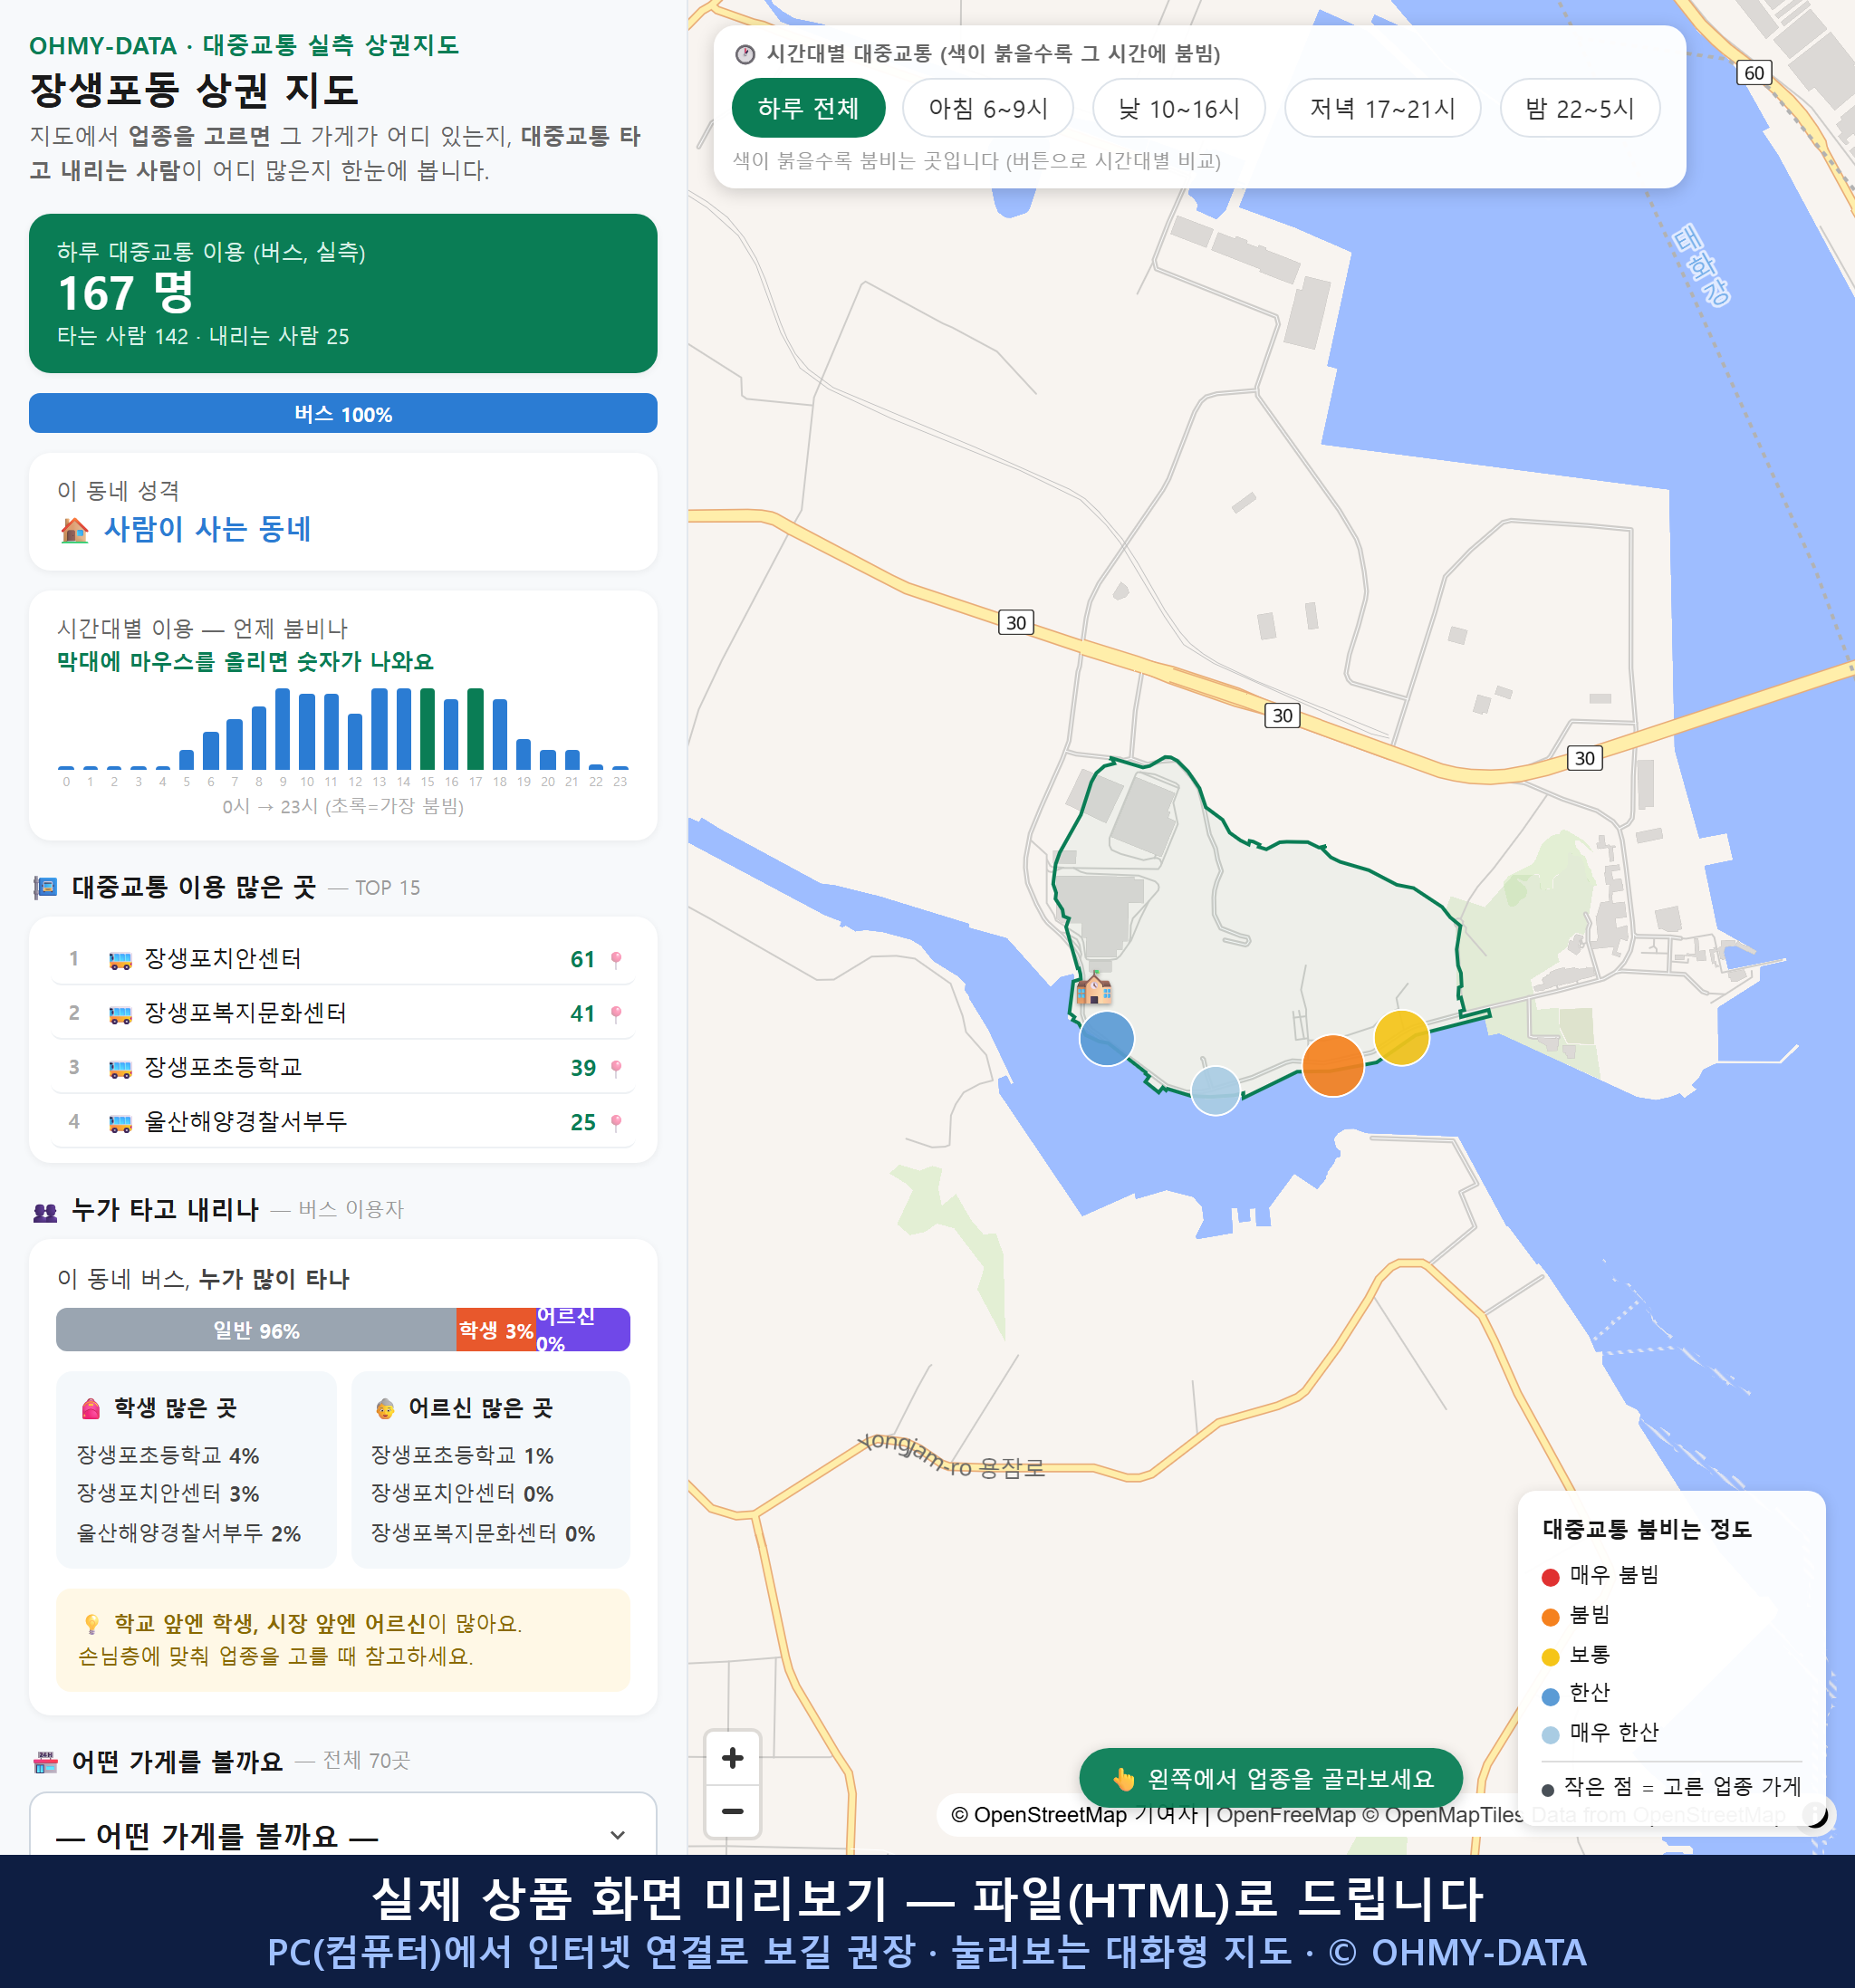Click the backpack icon at 학생 많은 곳
Image resolution: width=1855 pixels, height=1988 pixels.
[x=91, y=1408]
